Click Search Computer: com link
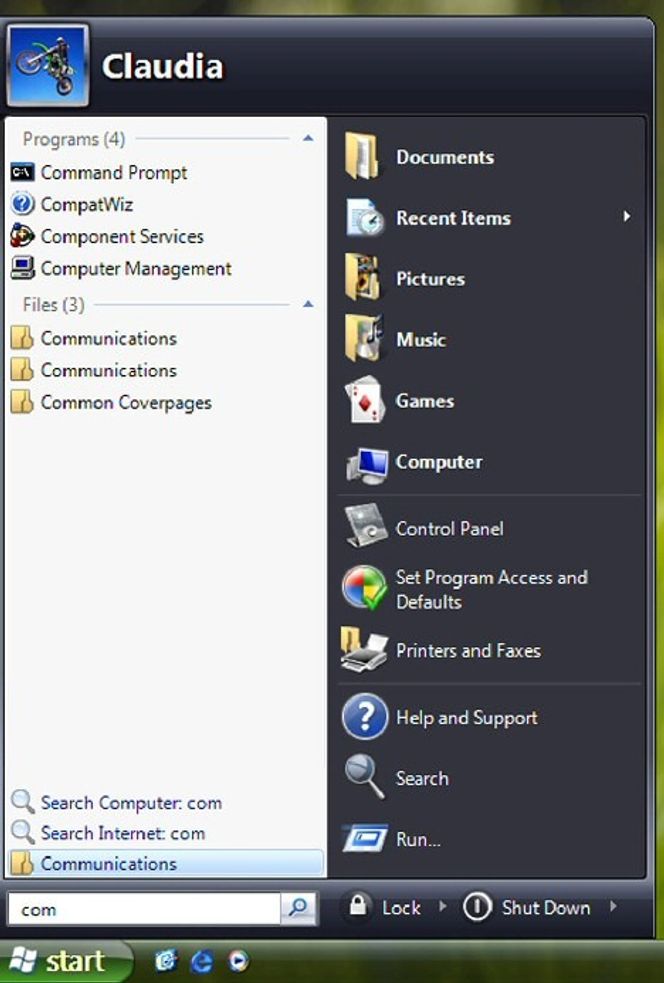Screen dimensions: 664x983 pos(117,802)
